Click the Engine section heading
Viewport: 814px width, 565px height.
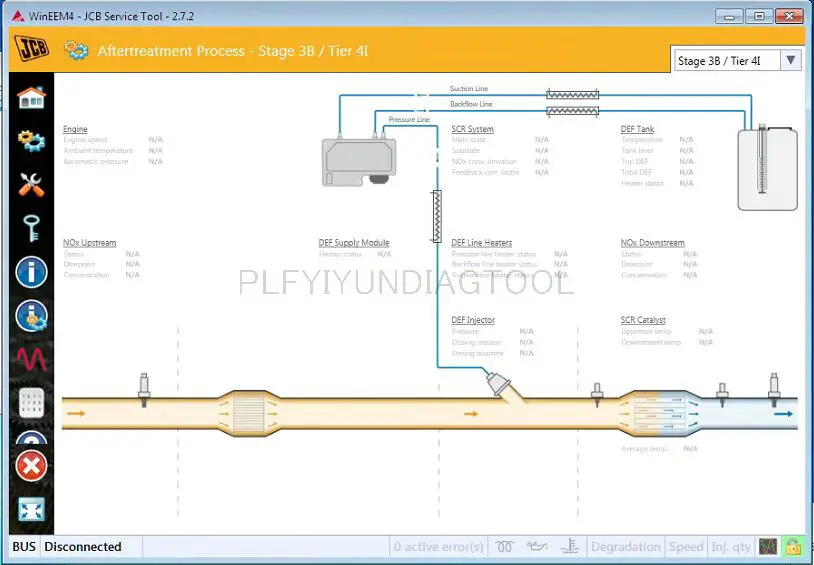tap(75, 129)
